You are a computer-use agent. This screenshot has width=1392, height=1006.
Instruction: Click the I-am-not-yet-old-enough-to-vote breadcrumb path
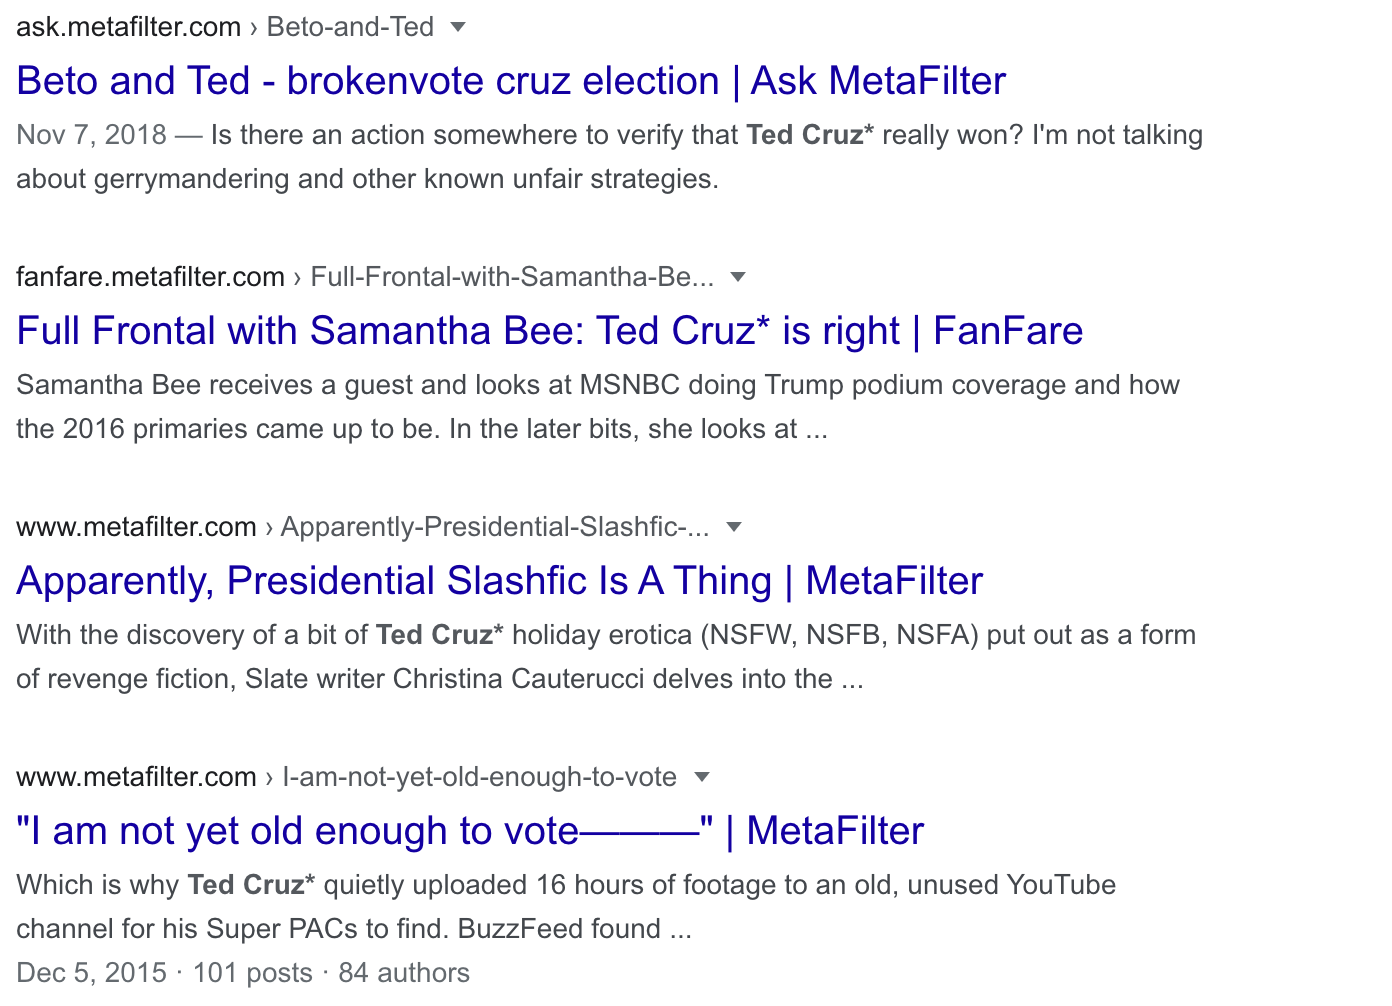pyautogui.click(x=479, y=777)
